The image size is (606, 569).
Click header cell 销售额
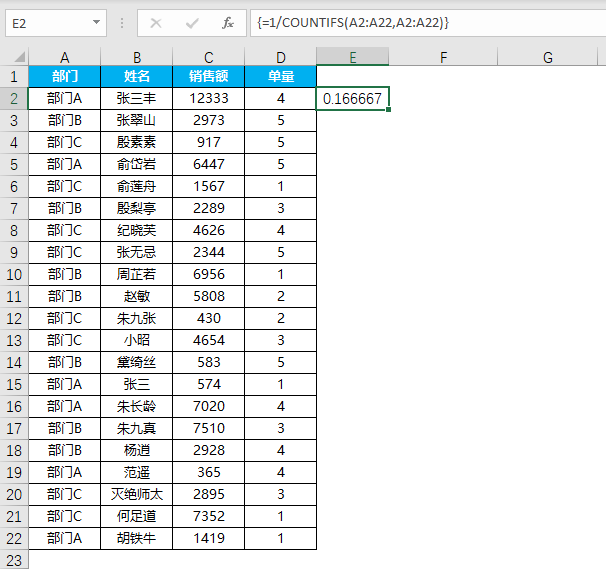click(209, 77)
